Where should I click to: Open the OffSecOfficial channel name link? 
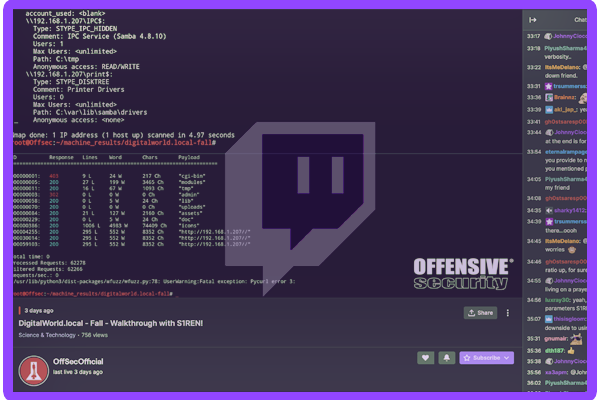78,362
